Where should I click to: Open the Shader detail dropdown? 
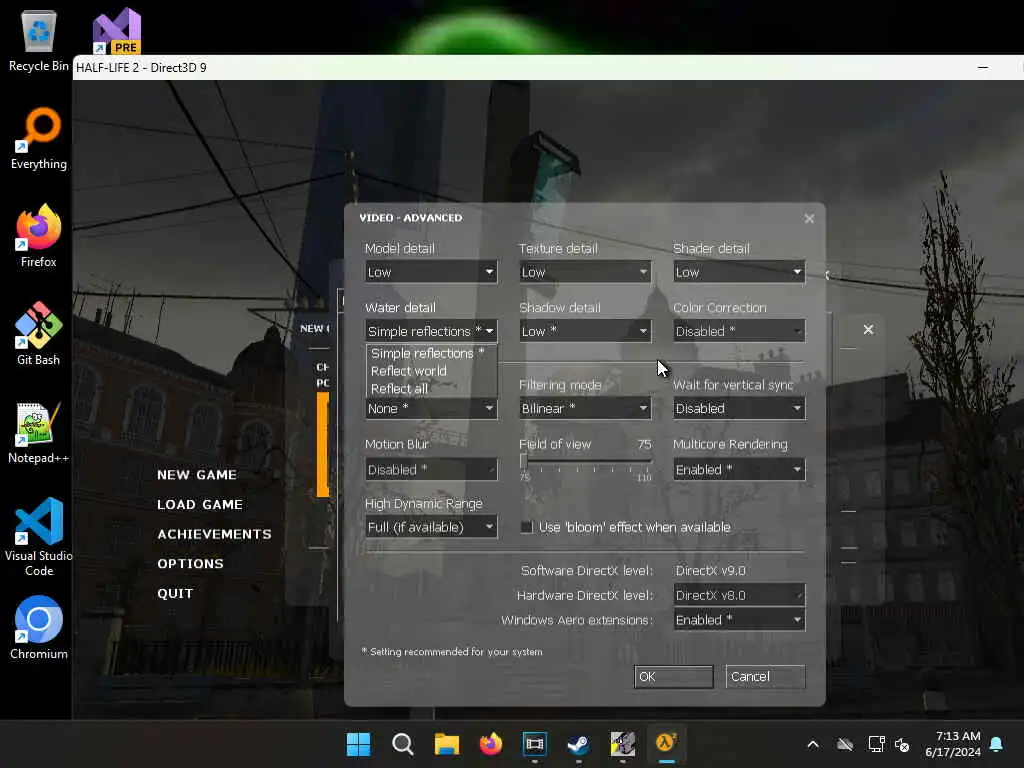739,272
